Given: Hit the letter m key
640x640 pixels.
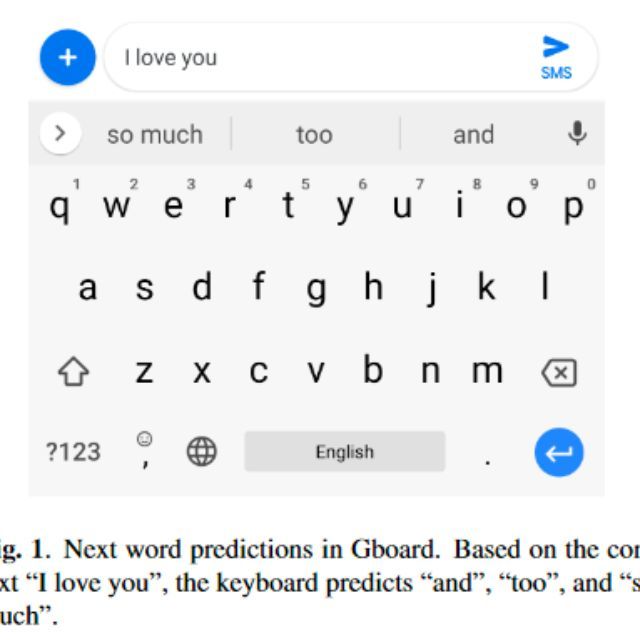Looking at the screenshot, I should (x=487, y=371).
